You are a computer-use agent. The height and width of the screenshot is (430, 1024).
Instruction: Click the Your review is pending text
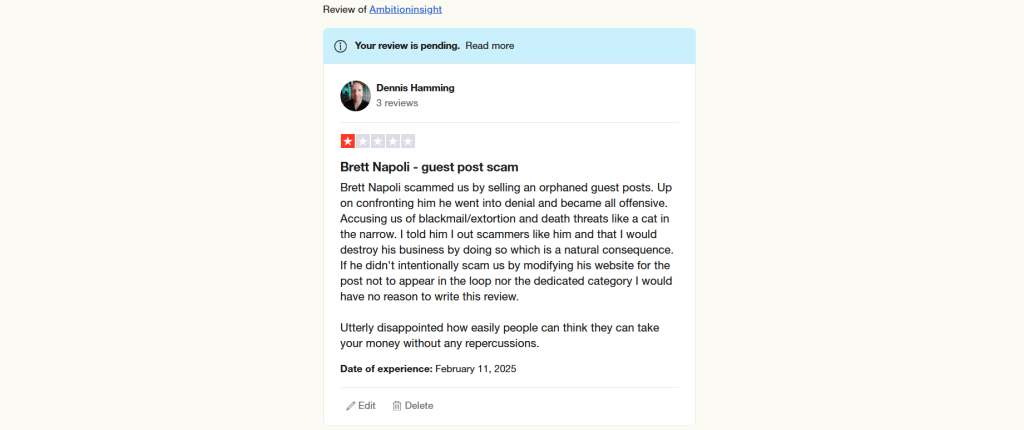408,46
